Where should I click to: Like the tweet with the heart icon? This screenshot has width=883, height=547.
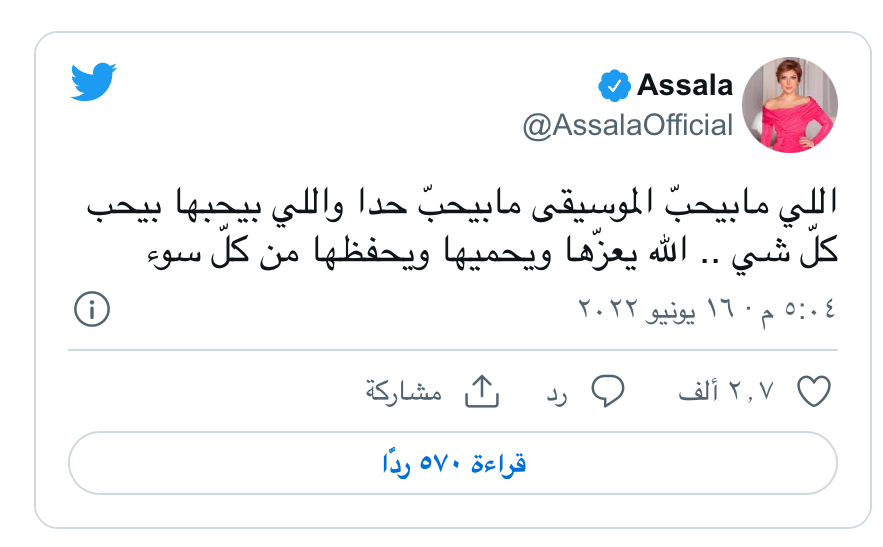[x=815, y=393]
